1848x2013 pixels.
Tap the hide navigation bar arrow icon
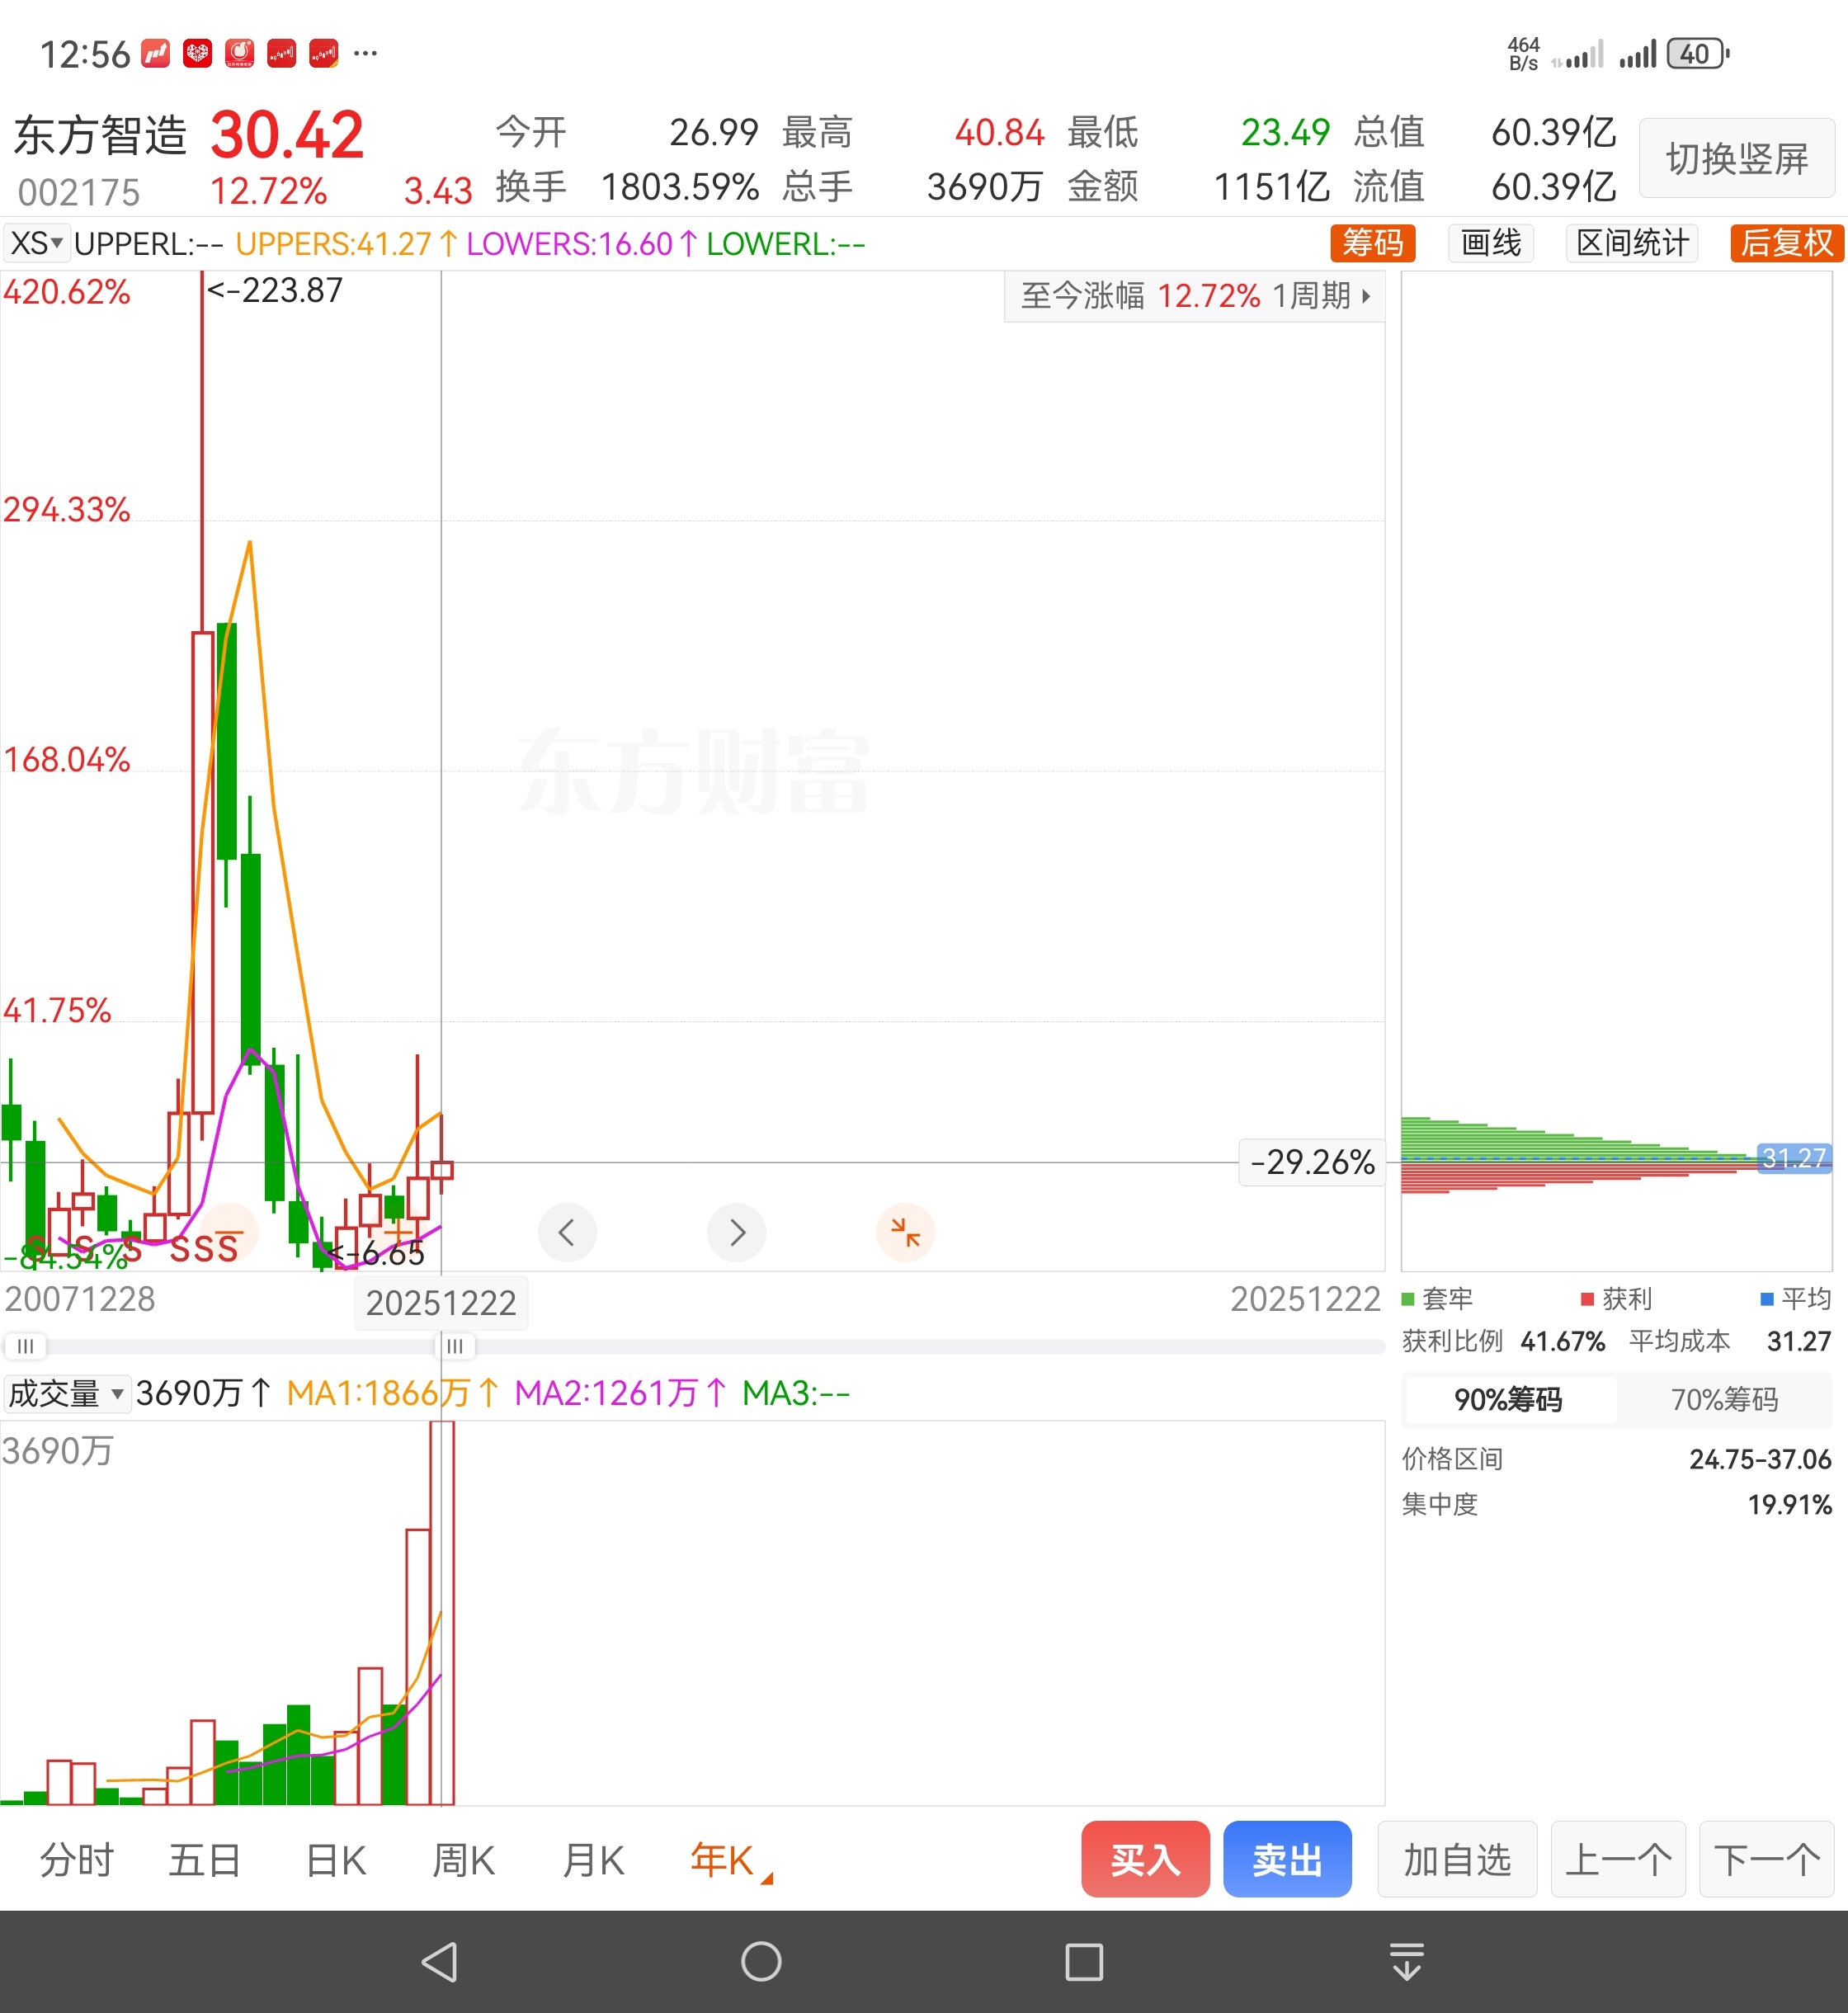coord(1407,1961)
